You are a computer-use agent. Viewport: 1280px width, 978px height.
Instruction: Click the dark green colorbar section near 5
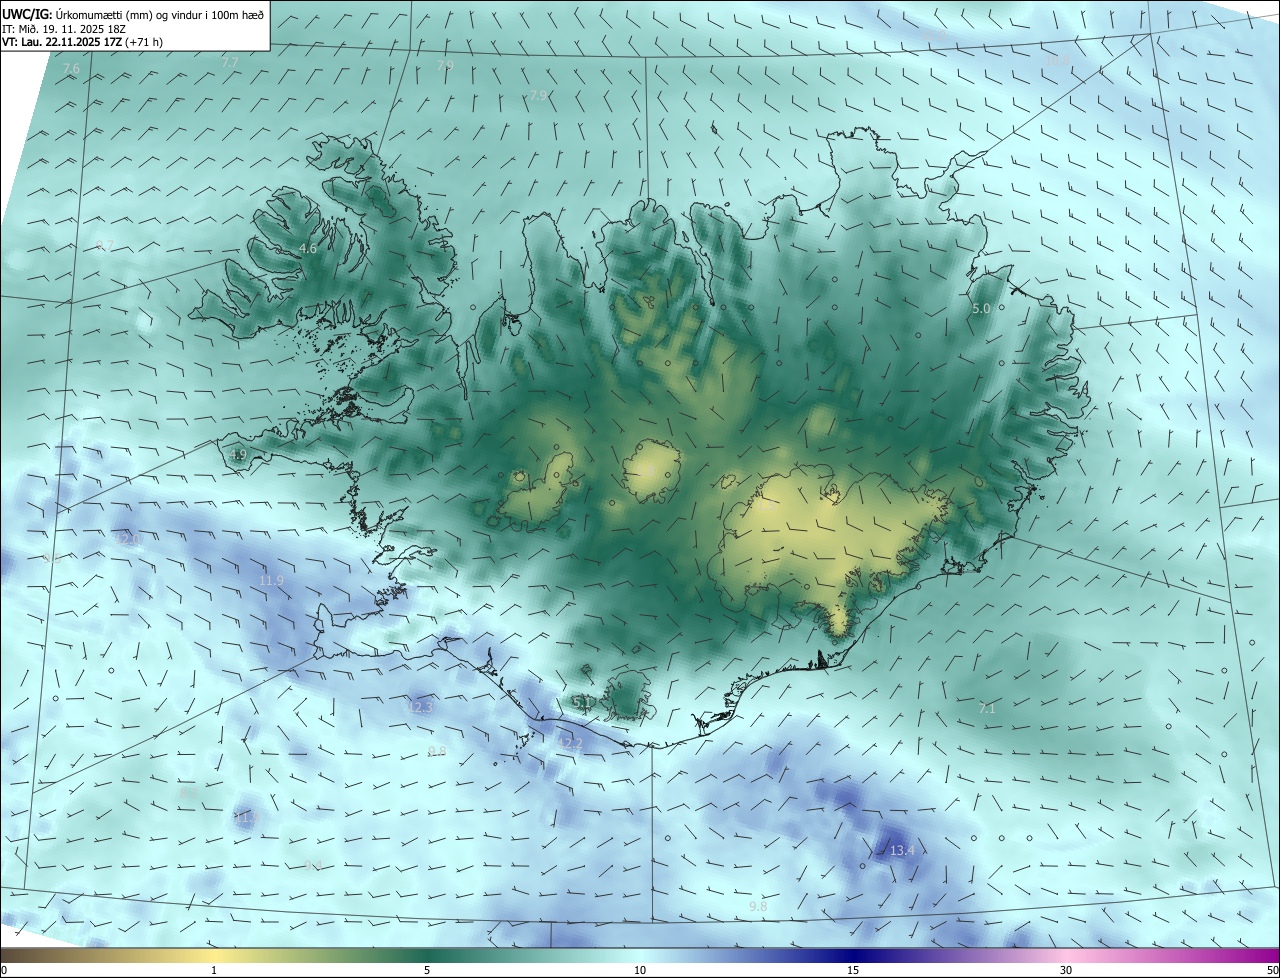pos(427,955)
